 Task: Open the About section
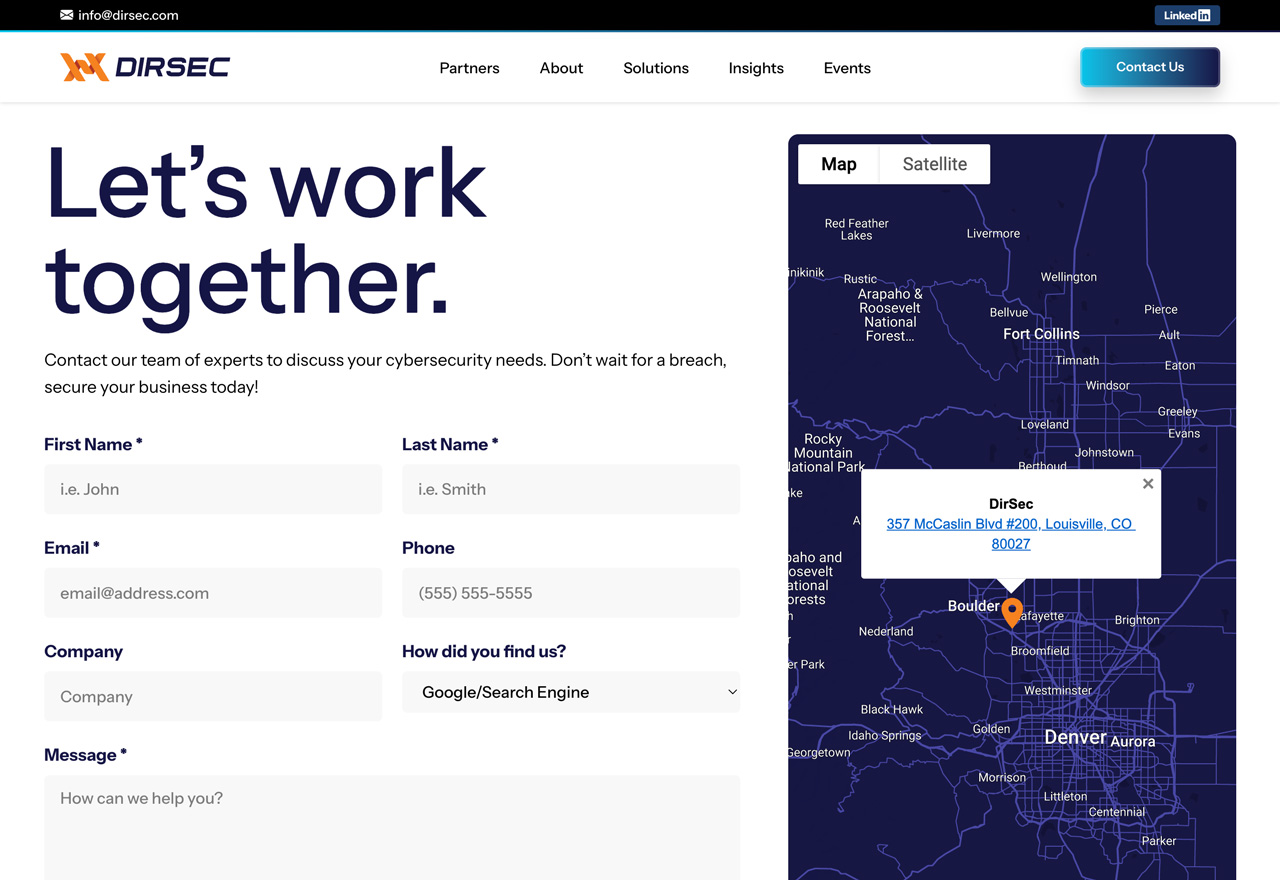pyautogui.click(x=561, y=68)
